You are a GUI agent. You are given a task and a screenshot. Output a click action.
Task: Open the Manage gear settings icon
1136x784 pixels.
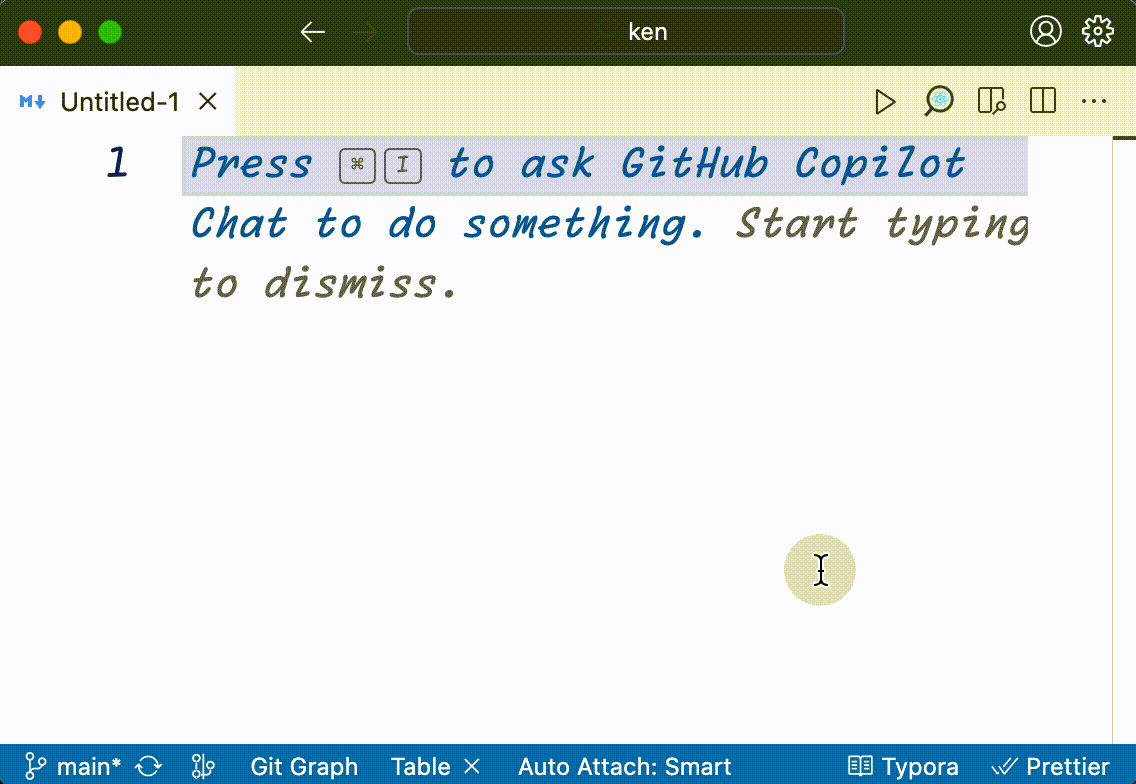(1098, 31)
